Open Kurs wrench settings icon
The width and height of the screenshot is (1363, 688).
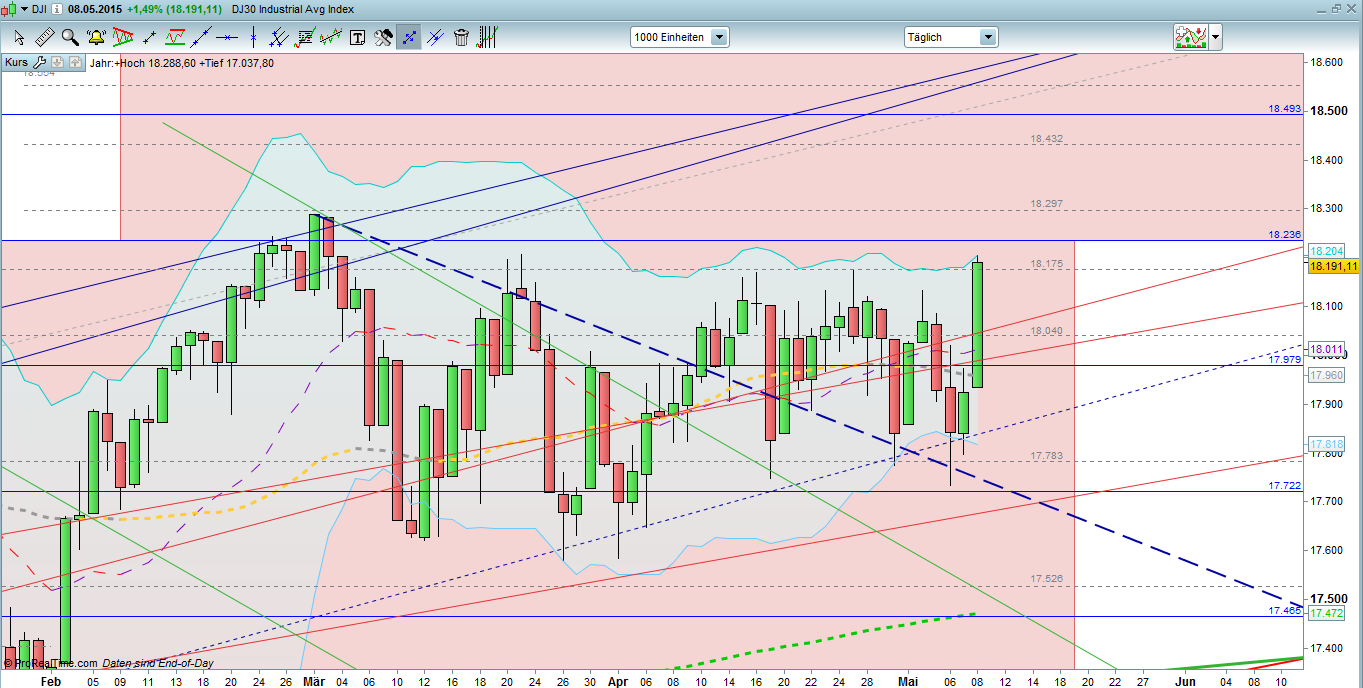(40, 63)
